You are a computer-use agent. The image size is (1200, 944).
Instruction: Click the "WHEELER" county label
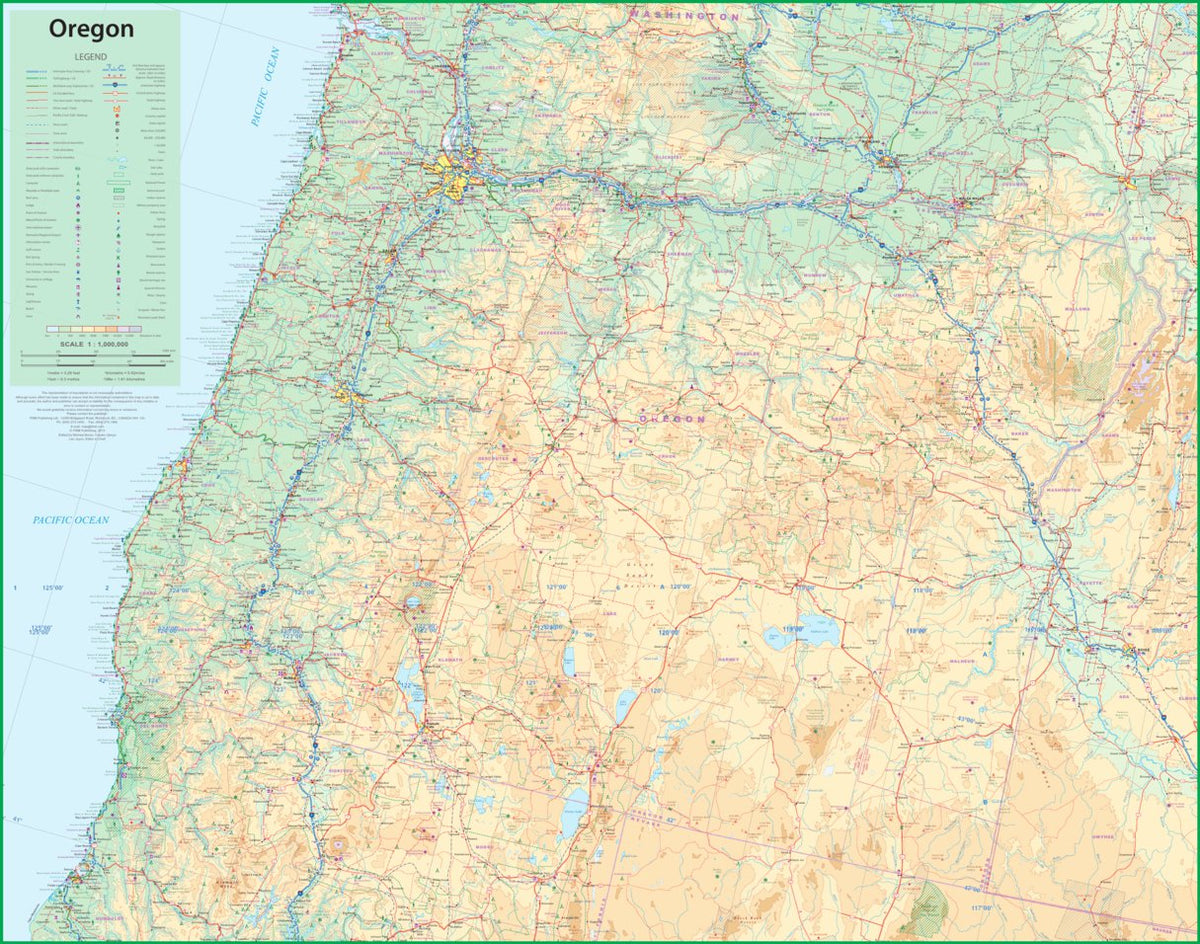tap(745, 352)
